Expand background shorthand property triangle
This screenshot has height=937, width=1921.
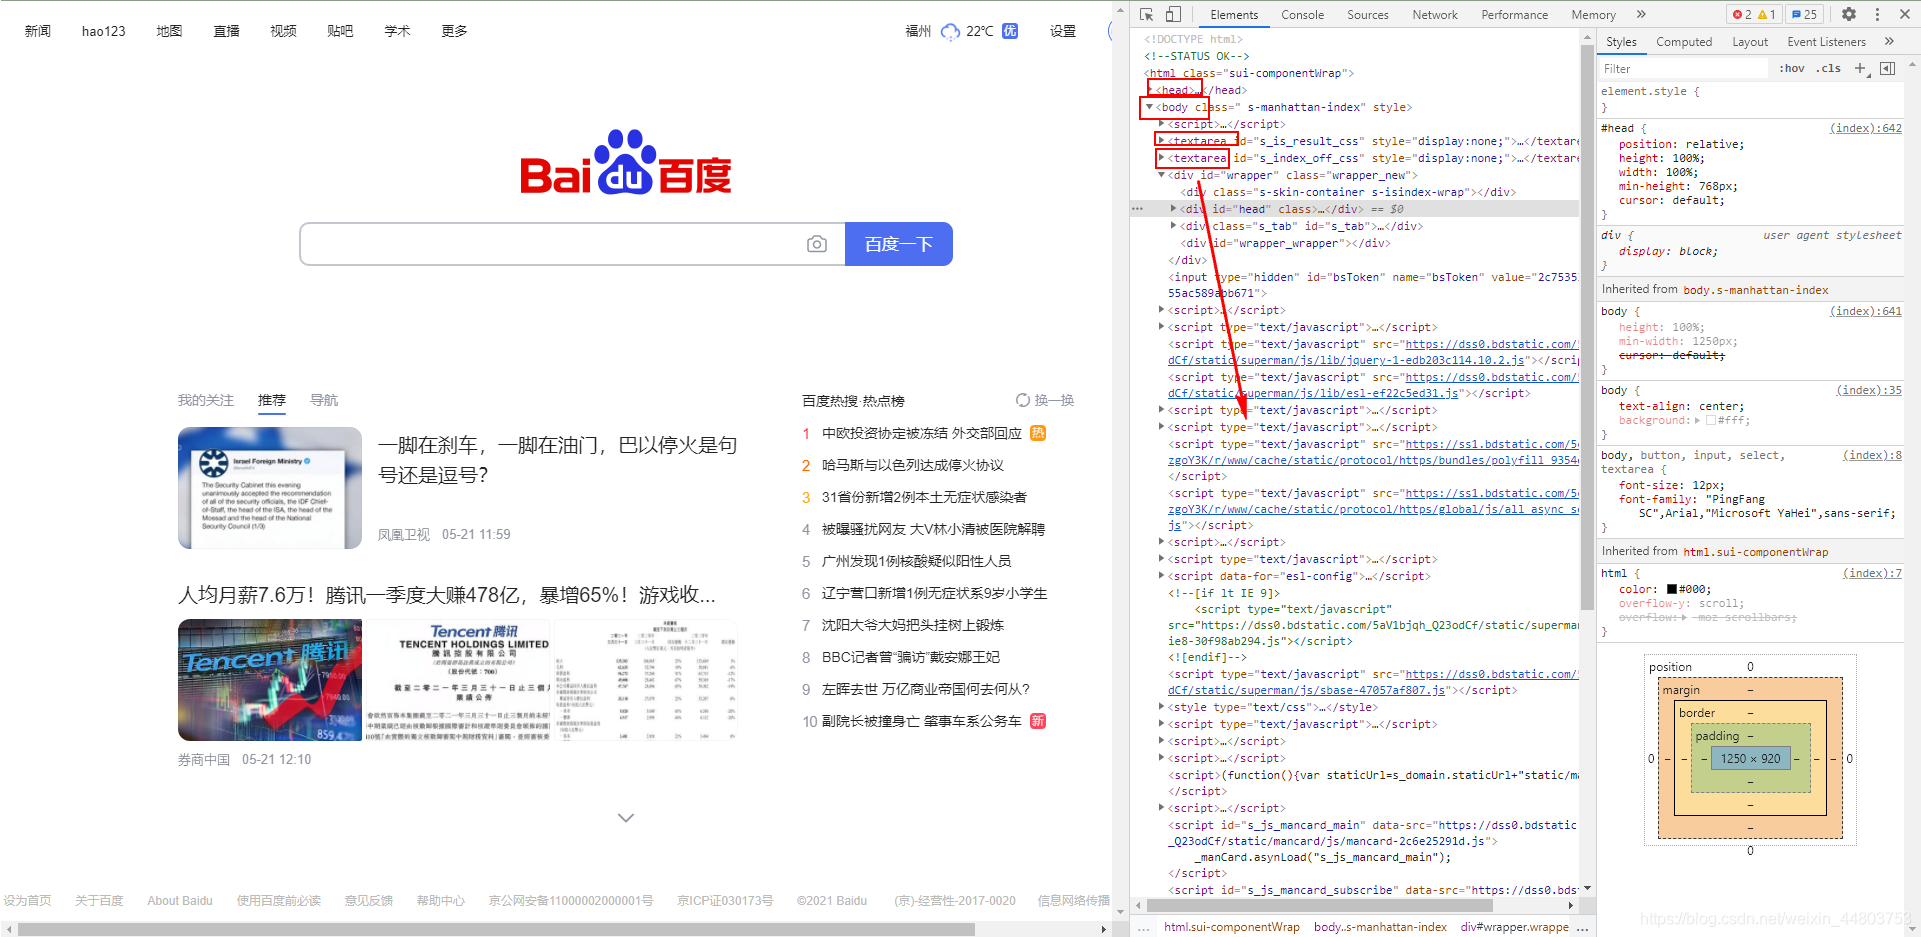coord(1697,420)
